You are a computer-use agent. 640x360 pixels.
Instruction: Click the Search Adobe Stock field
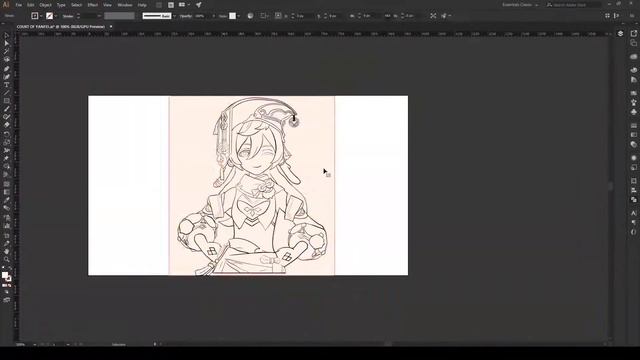pyautogui.click(x=573, y=5)
